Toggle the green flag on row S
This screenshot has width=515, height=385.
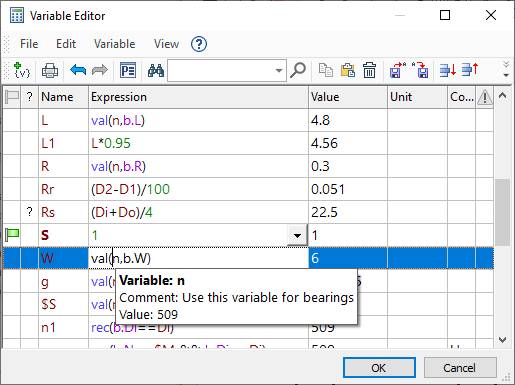12,235
